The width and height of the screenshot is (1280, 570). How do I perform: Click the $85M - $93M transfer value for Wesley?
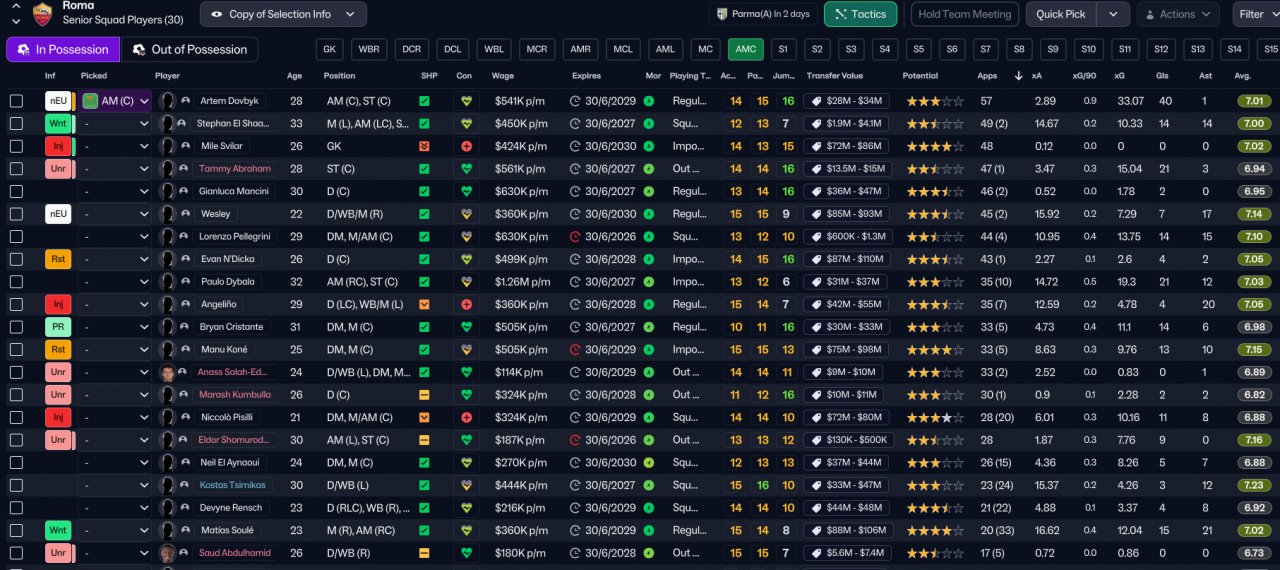pos(845,214)
